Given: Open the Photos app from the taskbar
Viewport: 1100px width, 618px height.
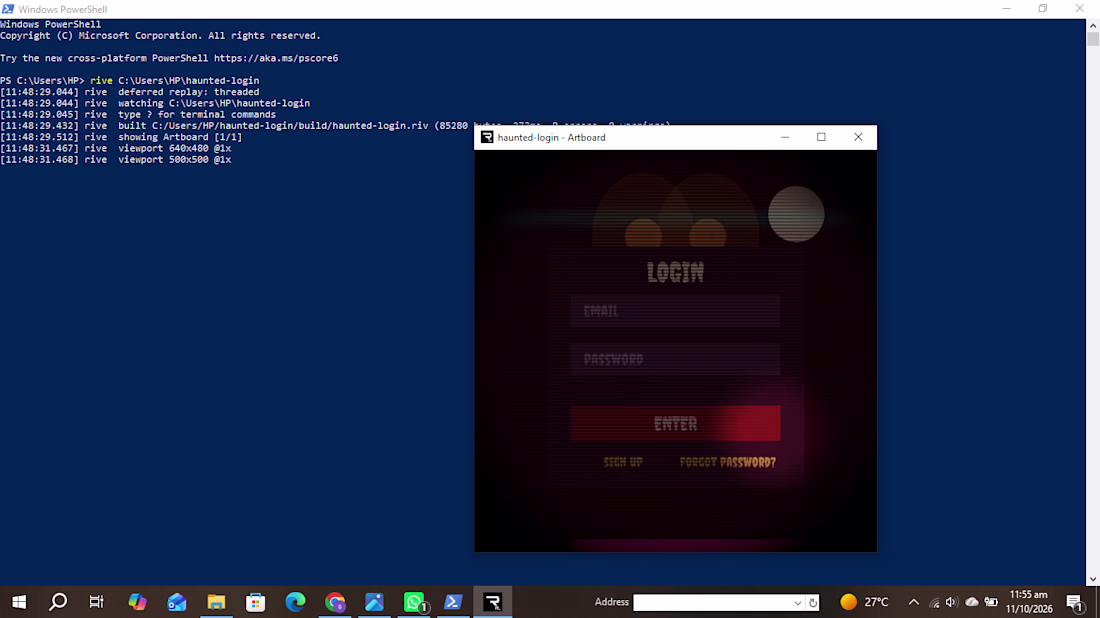Looking at the screenshot, I should [374, 602].
